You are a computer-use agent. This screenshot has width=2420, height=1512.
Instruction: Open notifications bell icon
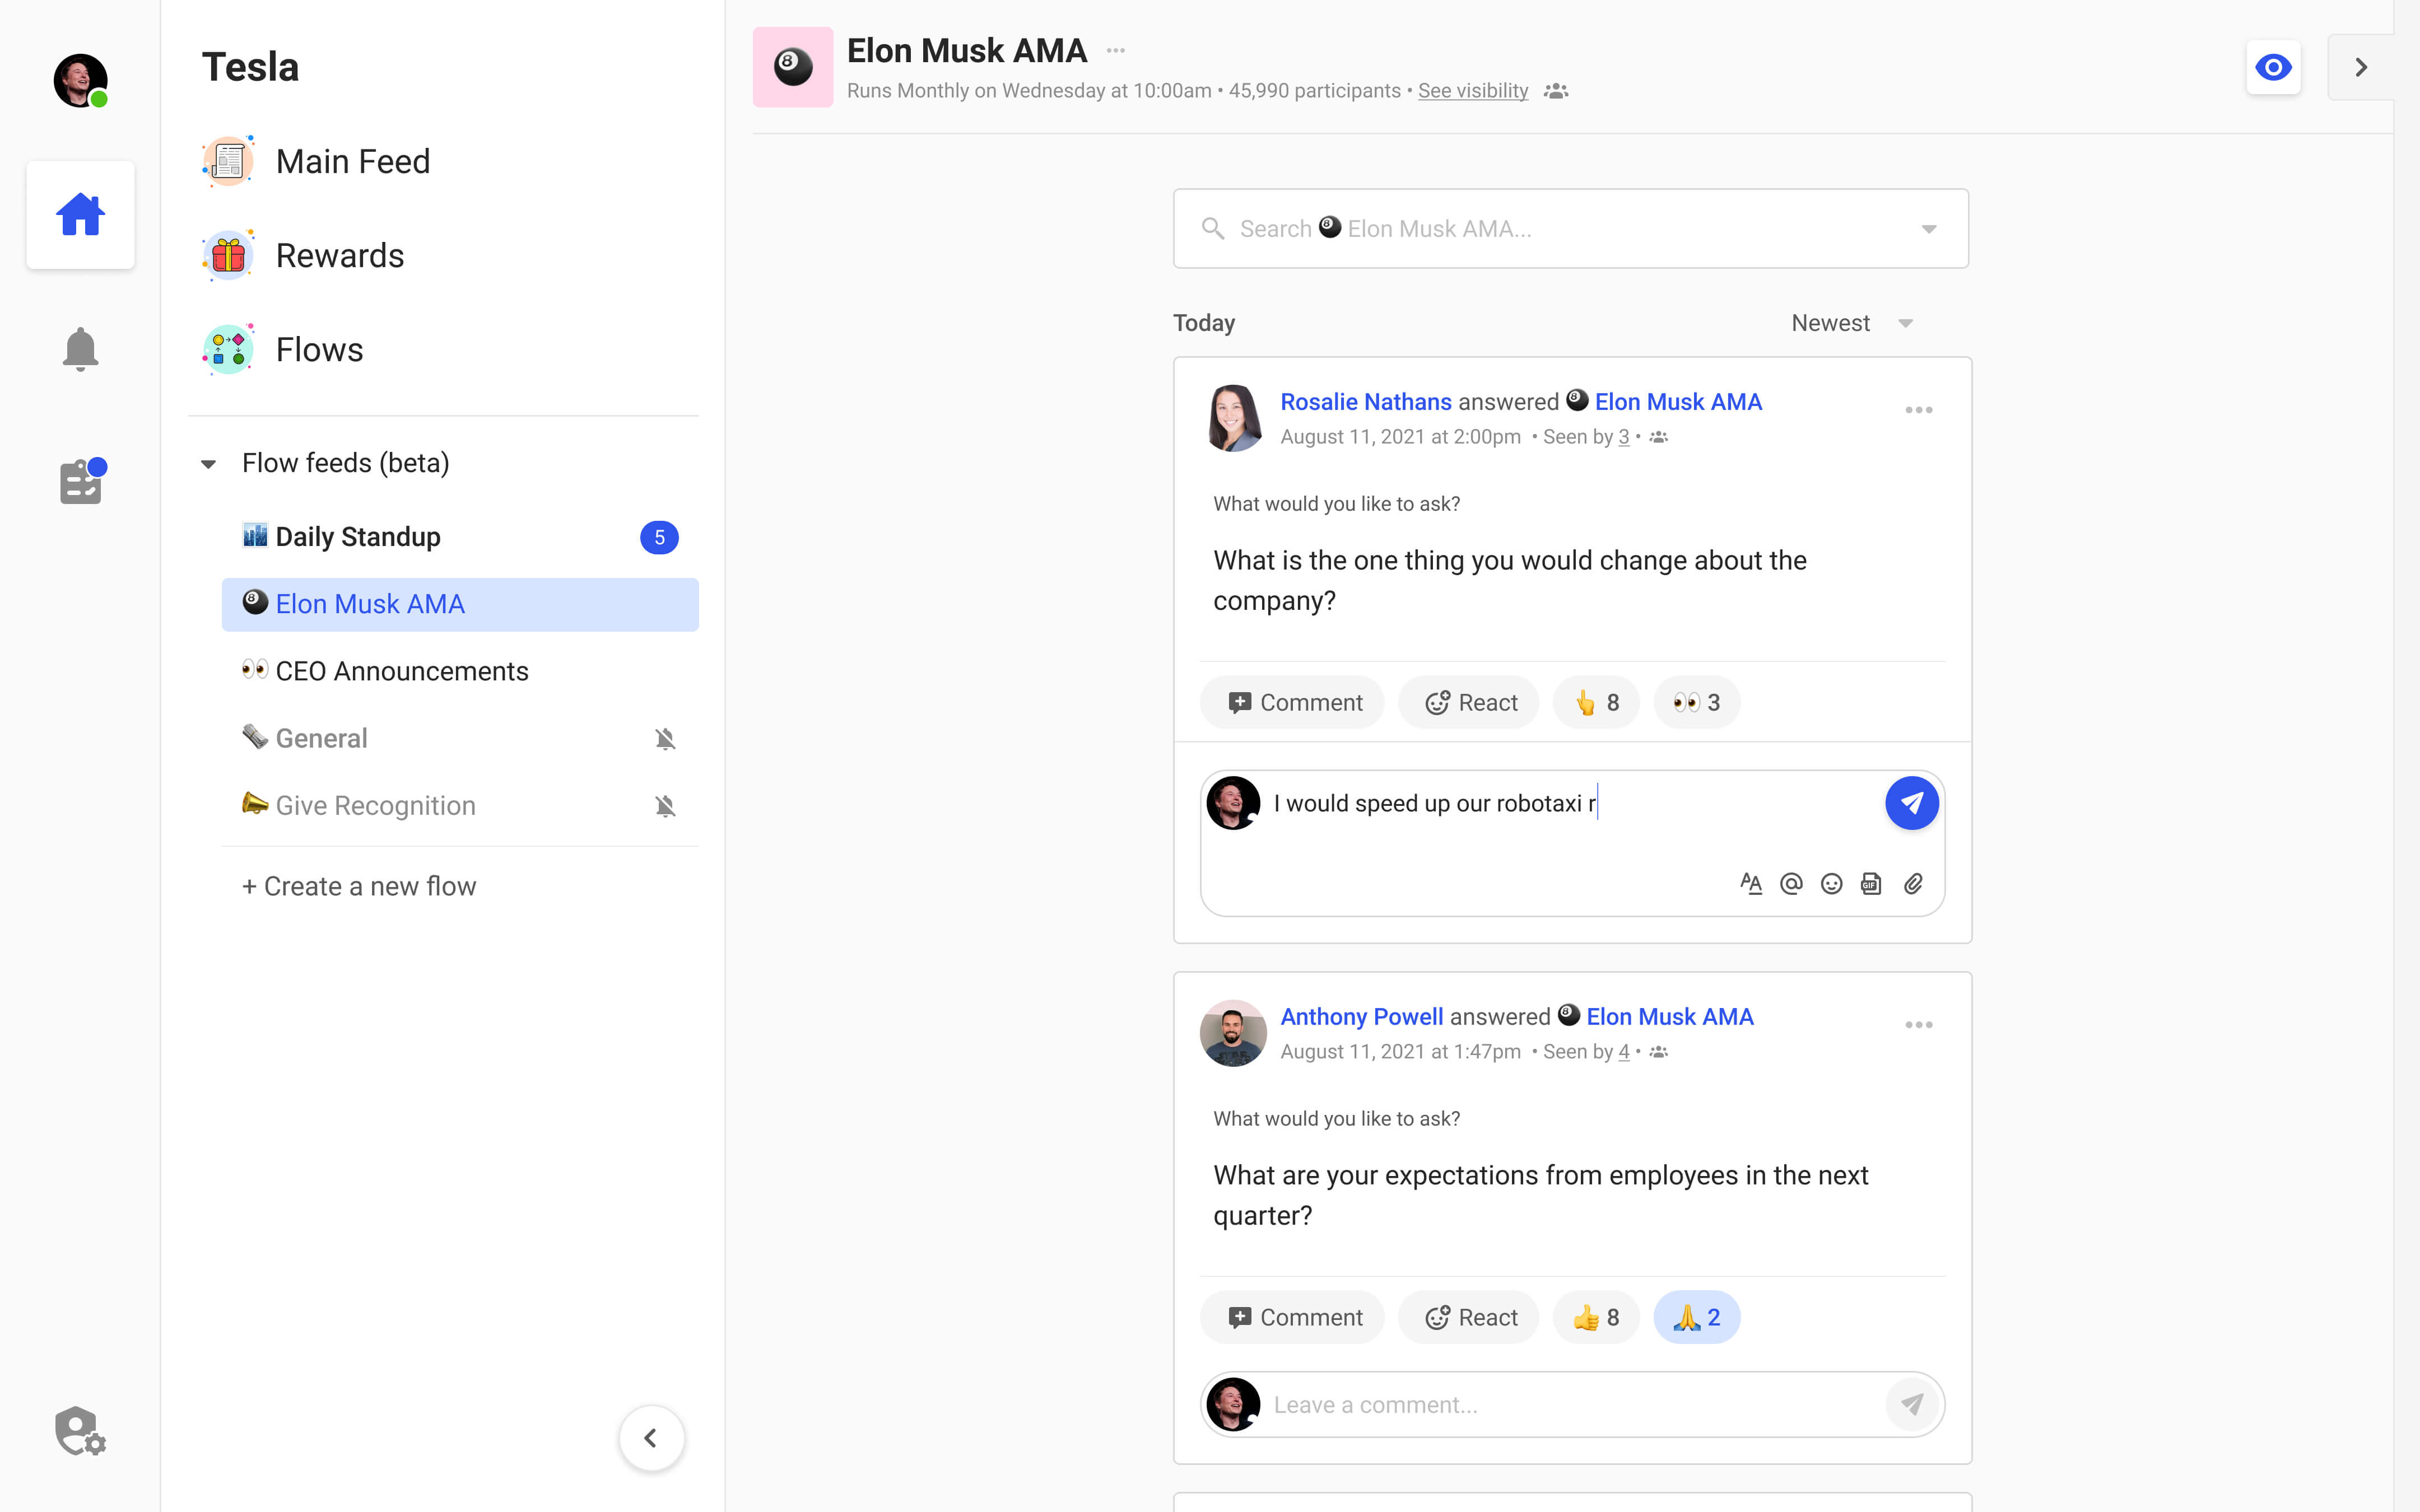[80, 349]
